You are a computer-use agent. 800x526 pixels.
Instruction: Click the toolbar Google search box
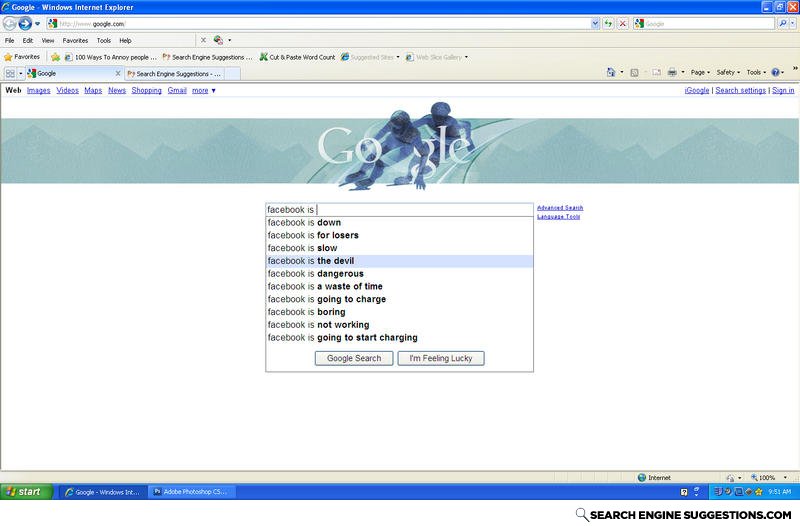pyautogui.click(x=704, y=23)
